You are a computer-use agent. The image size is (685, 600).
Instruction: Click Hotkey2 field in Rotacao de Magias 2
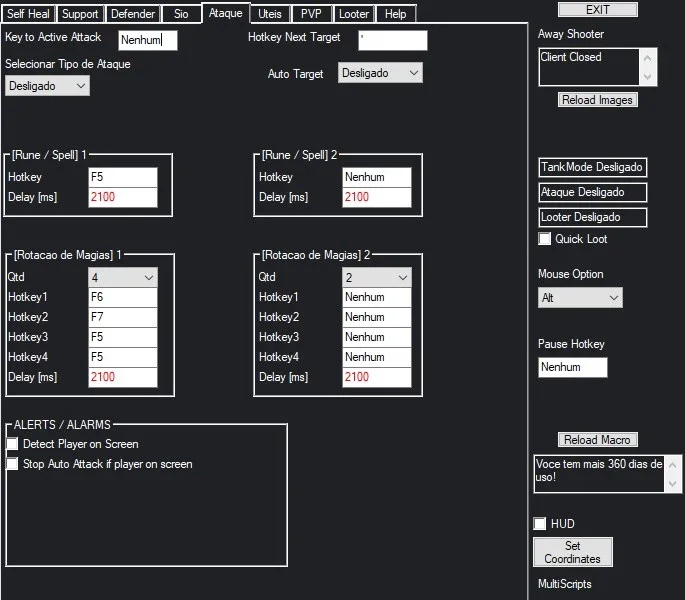pyautogui.click(x=377, y=317)
